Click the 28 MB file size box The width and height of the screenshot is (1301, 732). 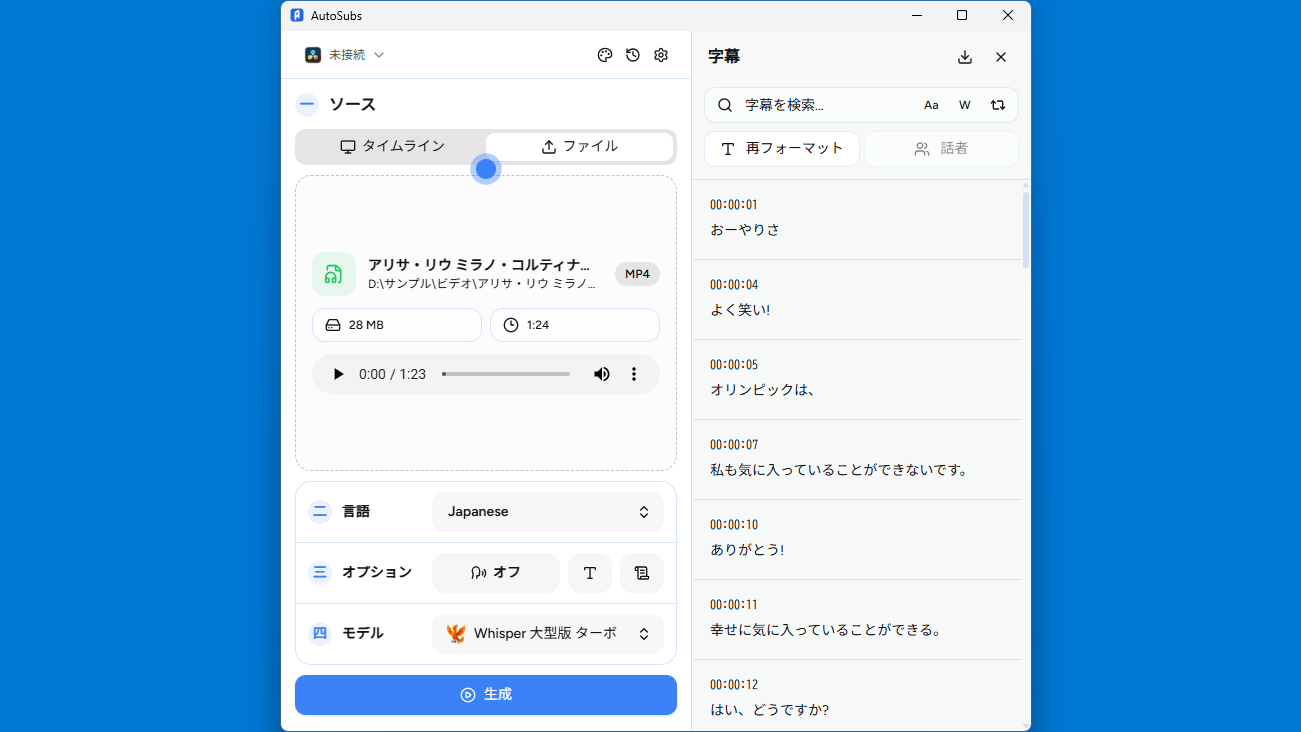[x=397, y=325]
